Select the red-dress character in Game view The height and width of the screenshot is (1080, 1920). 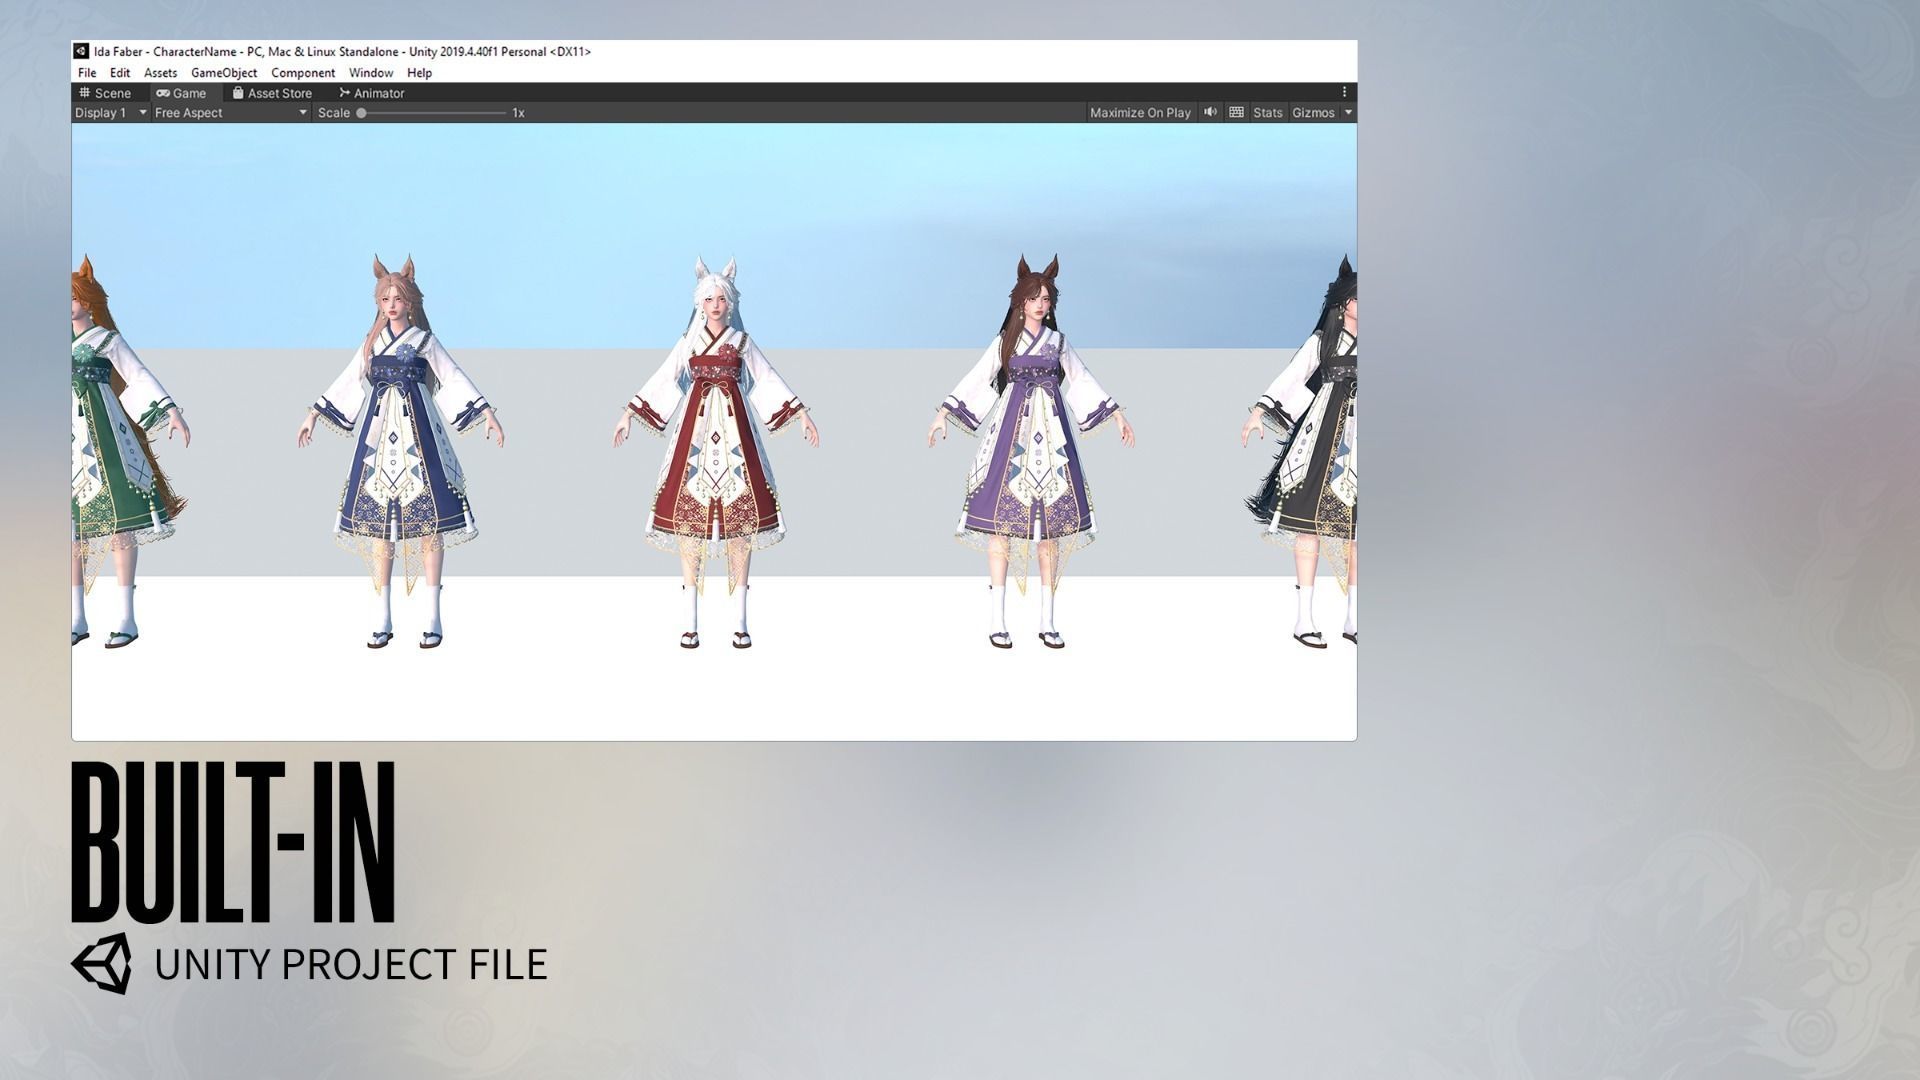[716, 452]
